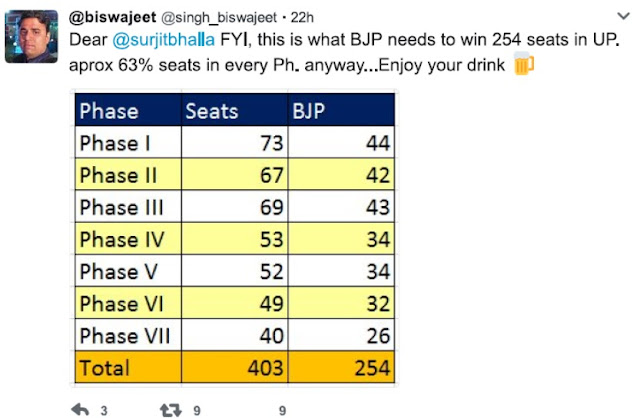Select the Phase IV row label
Viewport: 640px width, 418px height.
(x=122, y=239)
